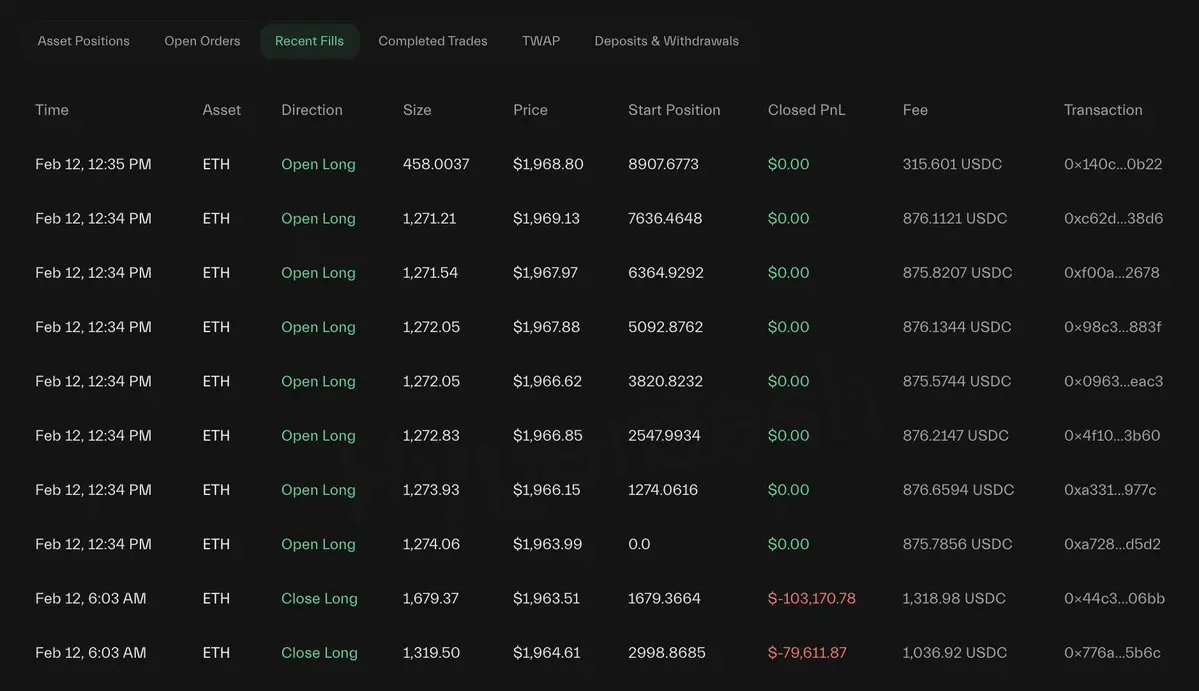
Task: Select the Recent Fills tab
Action: point(309,41)
